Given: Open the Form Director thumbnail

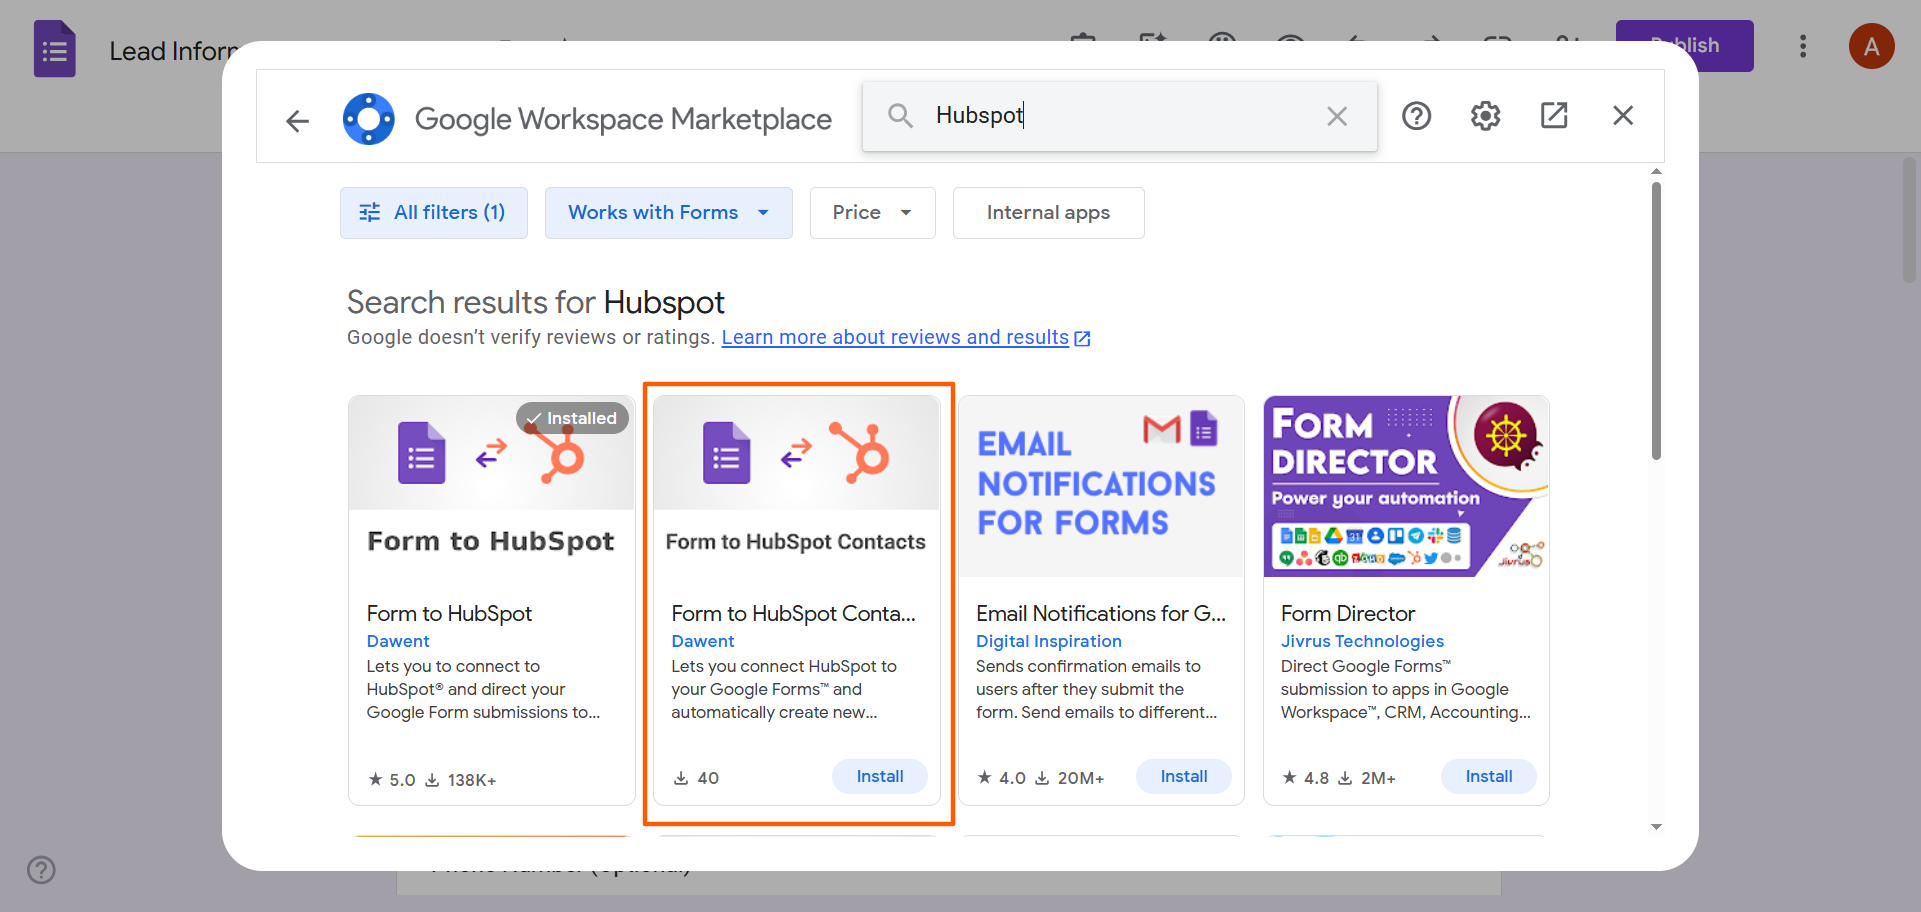Looking at the screenshot, I should pos(1406,486).
